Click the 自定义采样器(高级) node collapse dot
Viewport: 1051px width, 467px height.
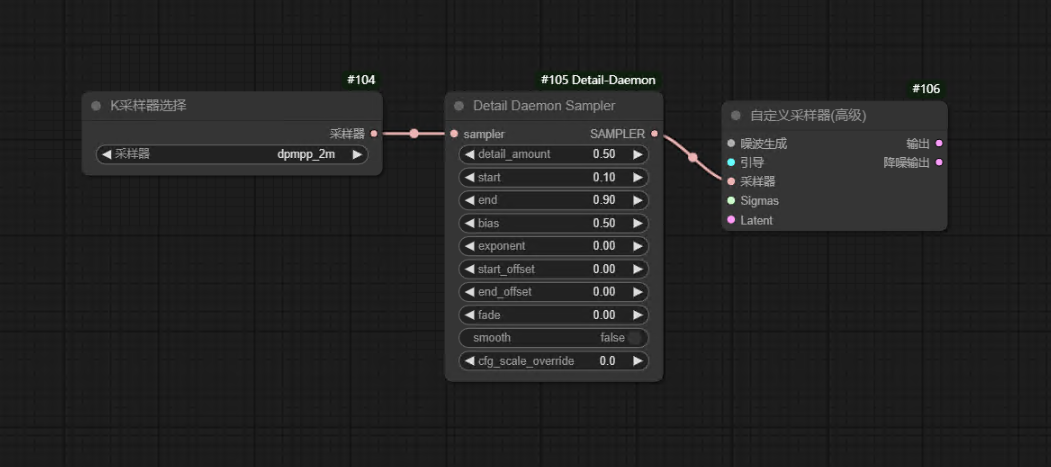736,116
